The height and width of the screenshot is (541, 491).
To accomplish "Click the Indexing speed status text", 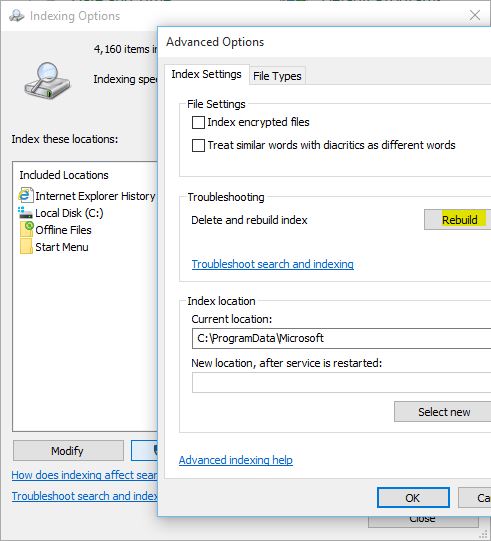I will click(125, 79).
